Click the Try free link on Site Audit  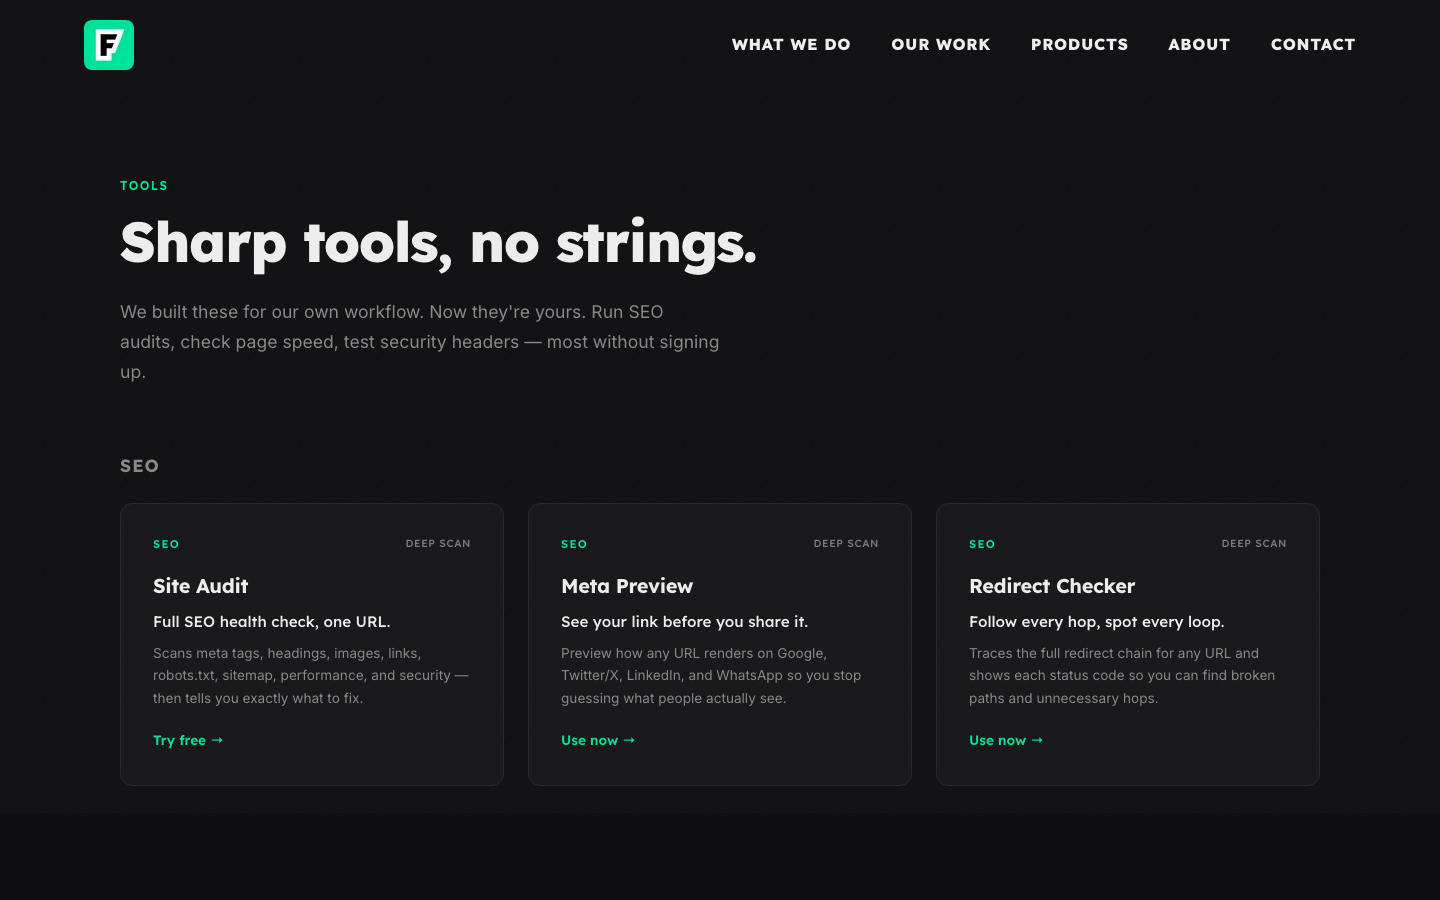(x=188, y=740)
